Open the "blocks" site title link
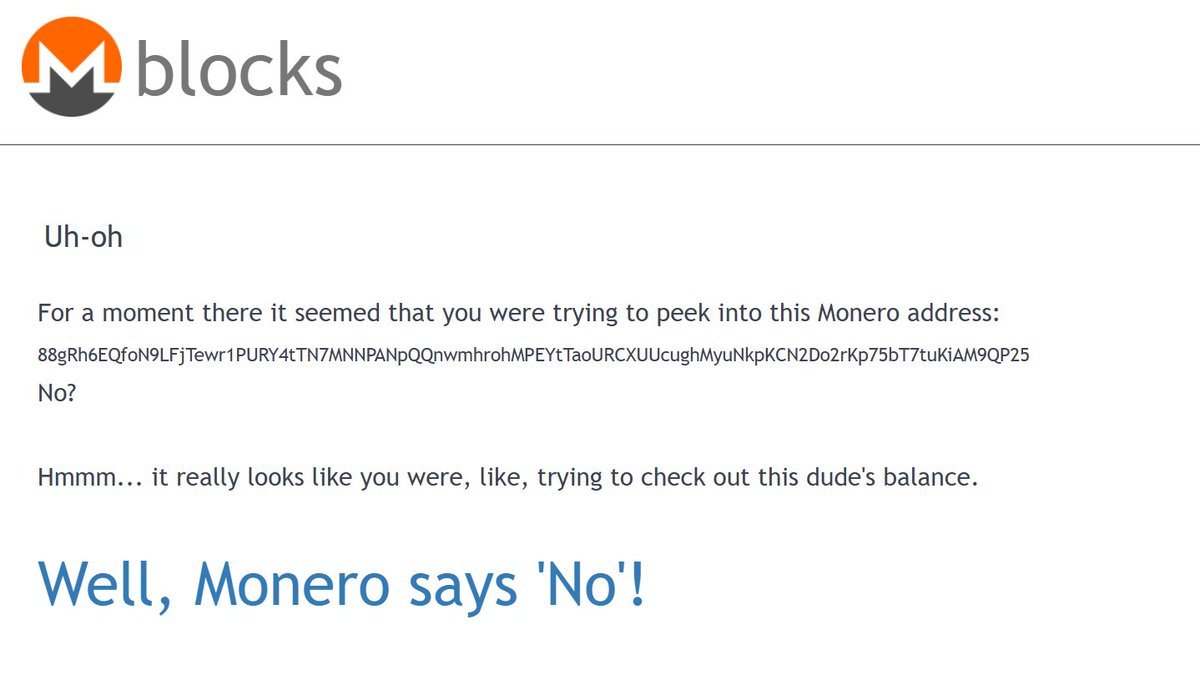This screenshot has height=675, width=1200. [238, 68]
